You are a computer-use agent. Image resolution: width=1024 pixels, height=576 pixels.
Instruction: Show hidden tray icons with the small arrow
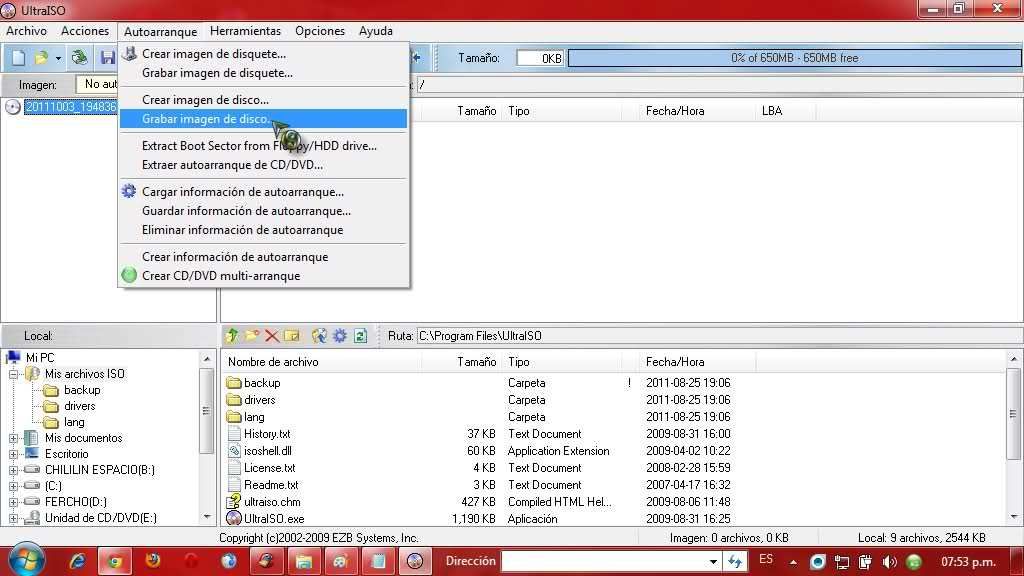tap(793, 562)
